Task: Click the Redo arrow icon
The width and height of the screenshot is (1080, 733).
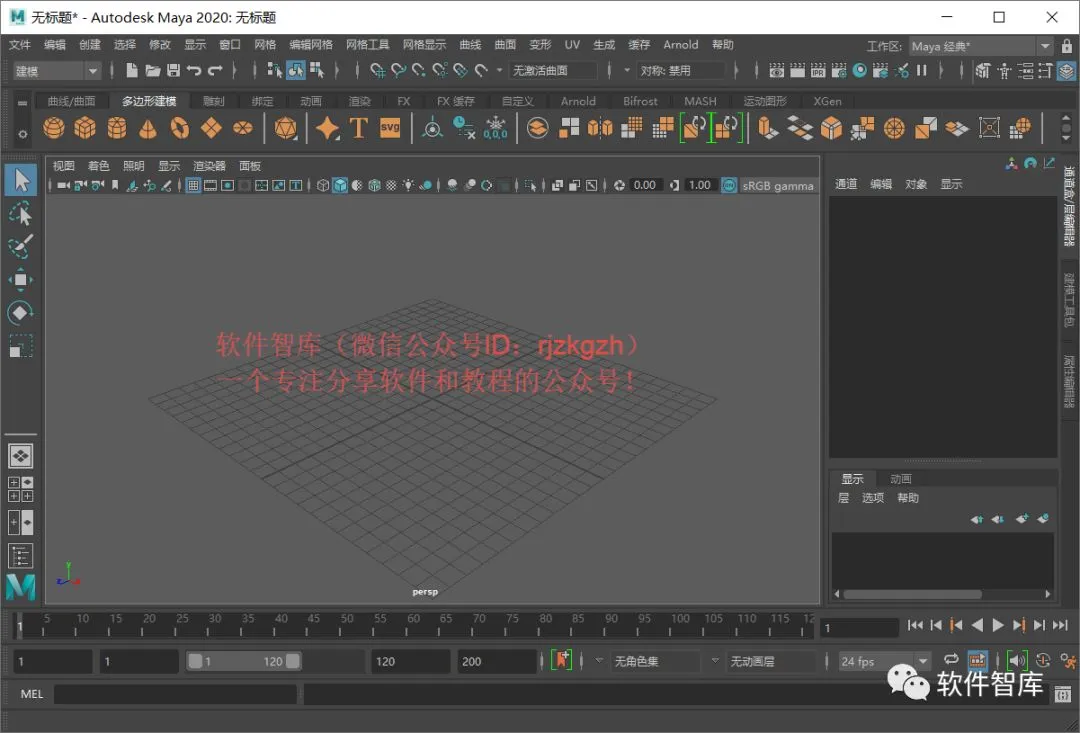Action: tap(215, 70)
